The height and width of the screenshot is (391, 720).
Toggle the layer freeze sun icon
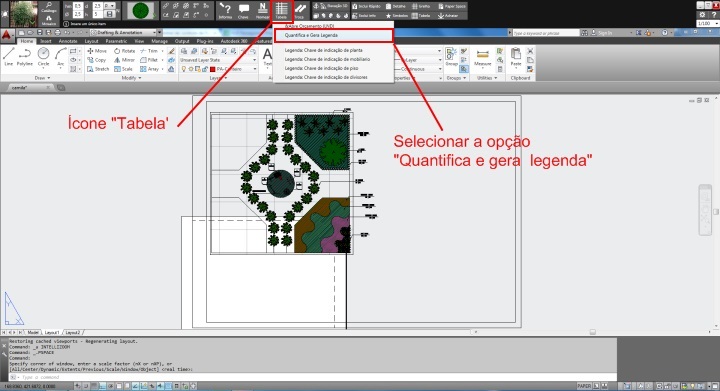coord(191,69)
